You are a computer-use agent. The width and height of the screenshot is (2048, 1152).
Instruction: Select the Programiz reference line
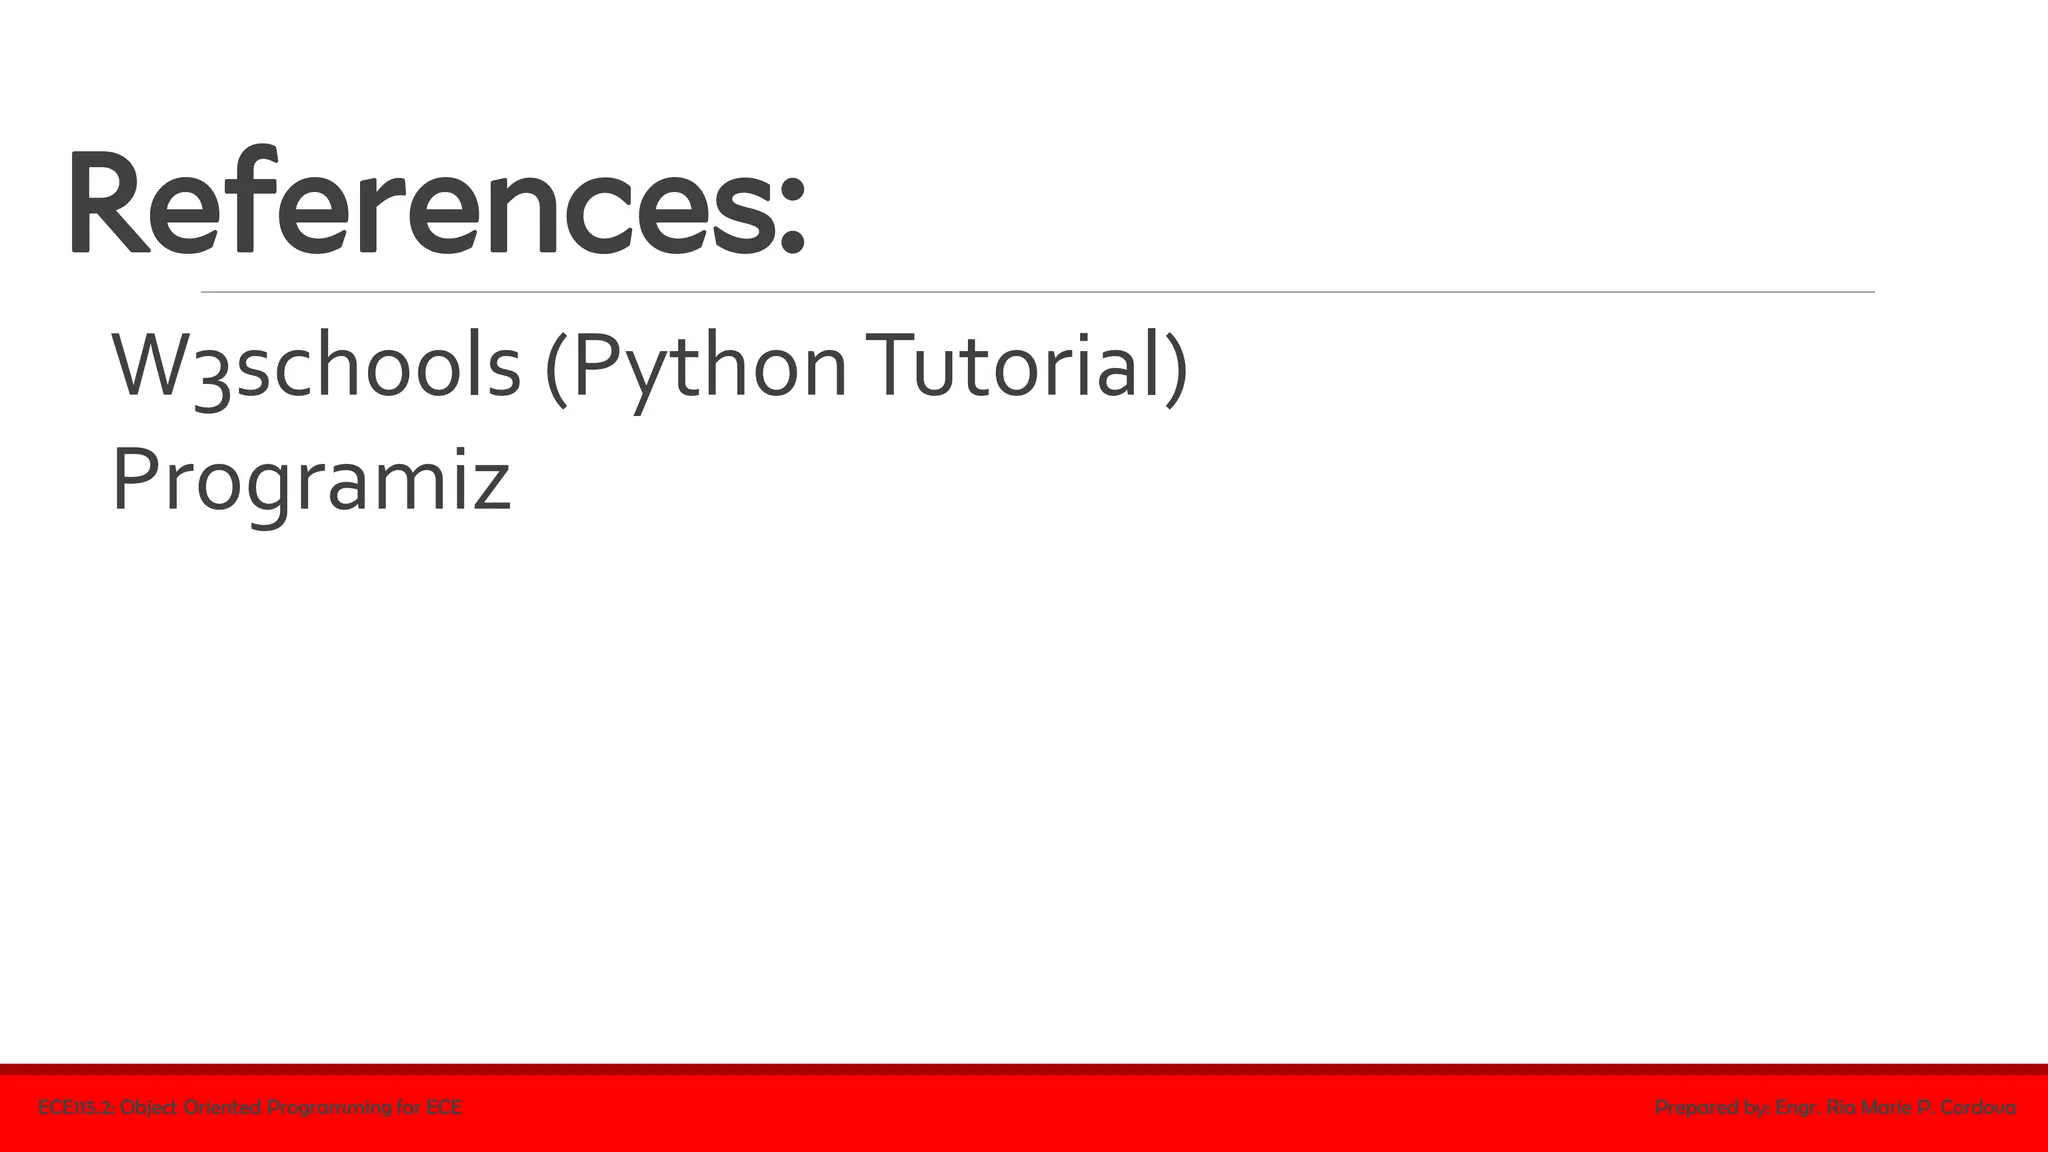pyautogui.click(x=311, y=480)
